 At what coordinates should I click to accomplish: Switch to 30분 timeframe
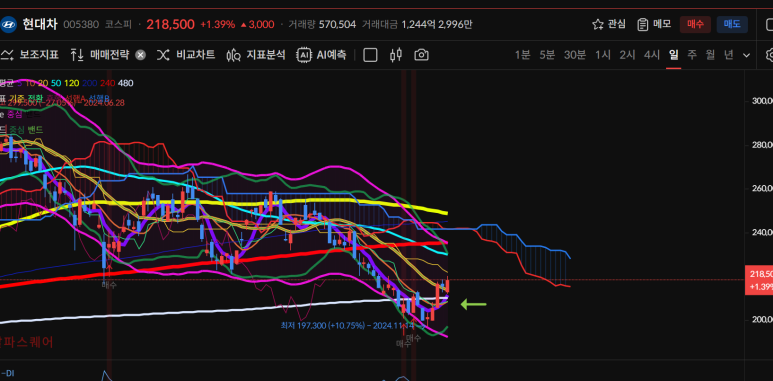[x=575, y=55]
